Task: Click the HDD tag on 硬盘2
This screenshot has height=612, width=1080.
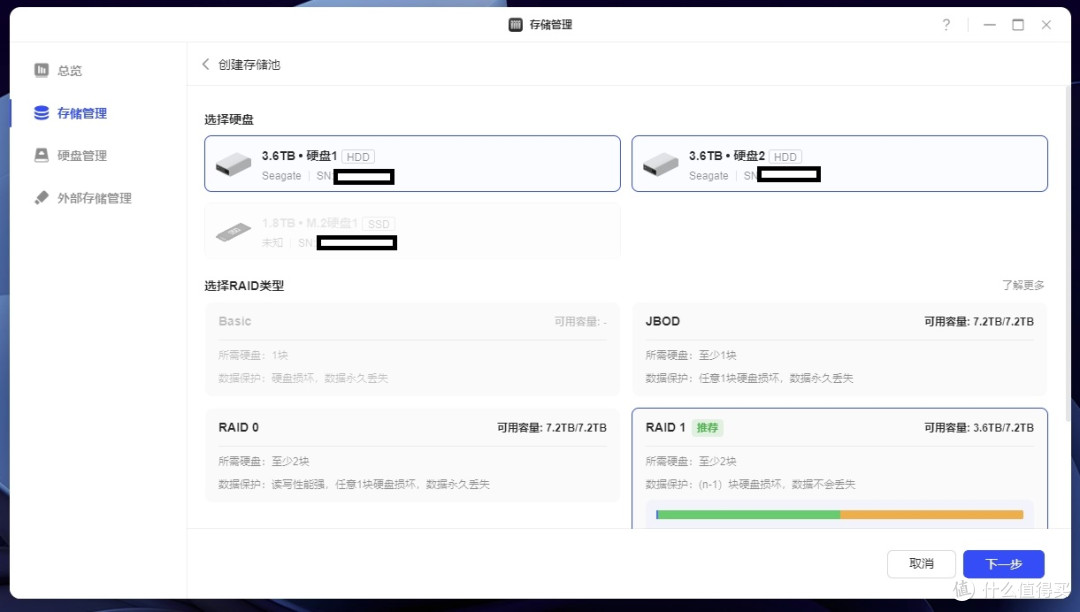Action: [x=785, y=157]
